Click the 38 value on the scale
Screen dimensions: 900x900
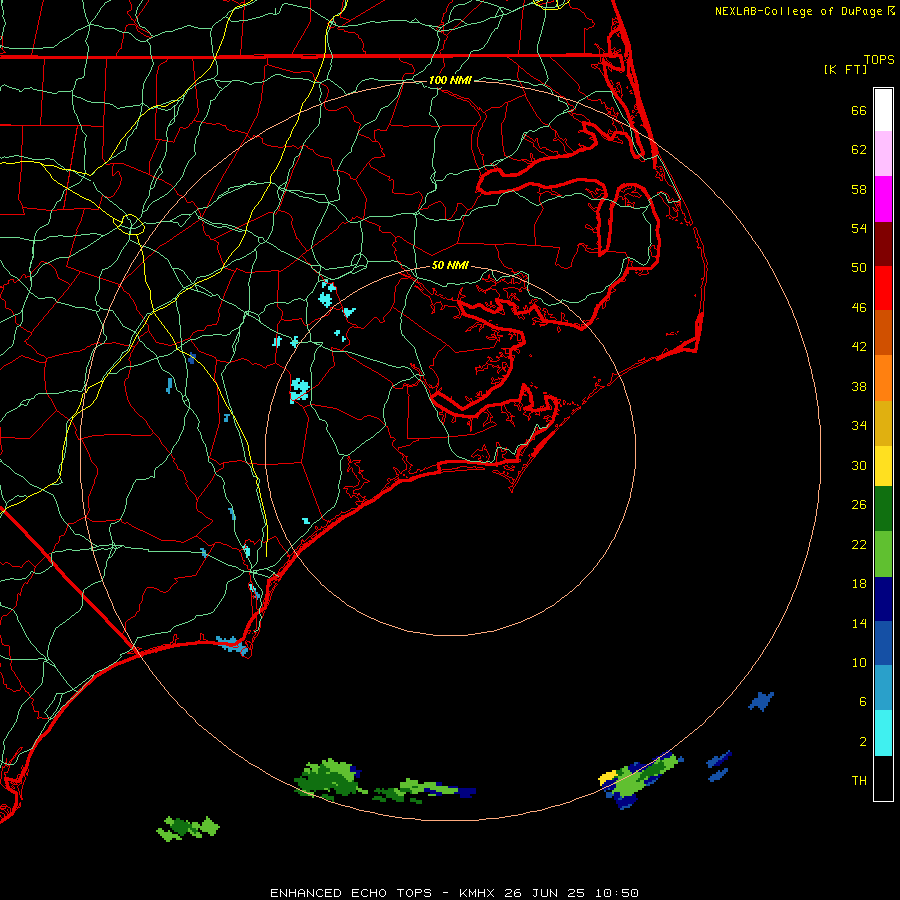point(859,386)
